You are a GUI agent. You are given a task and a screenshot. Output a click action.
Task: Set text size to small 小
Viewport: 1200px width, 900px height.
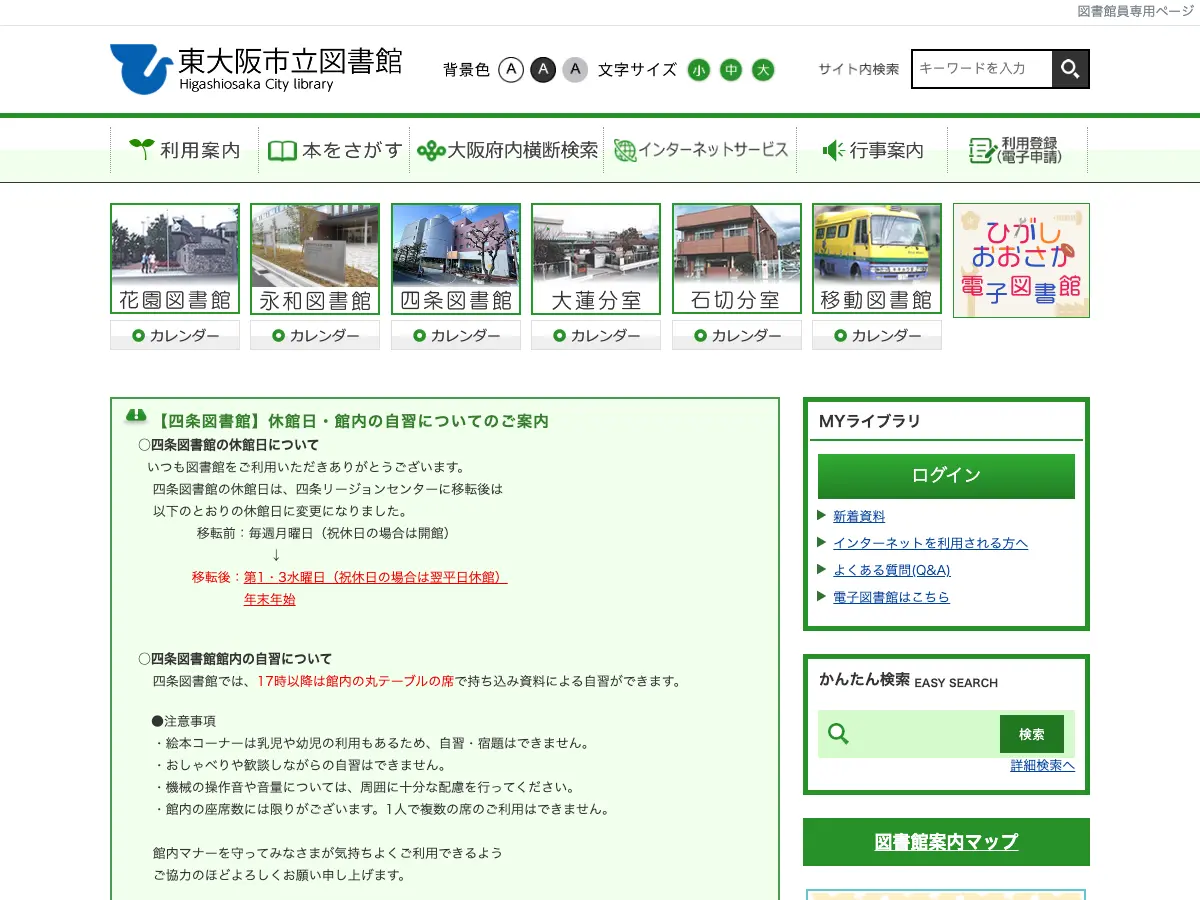(699, 70)
